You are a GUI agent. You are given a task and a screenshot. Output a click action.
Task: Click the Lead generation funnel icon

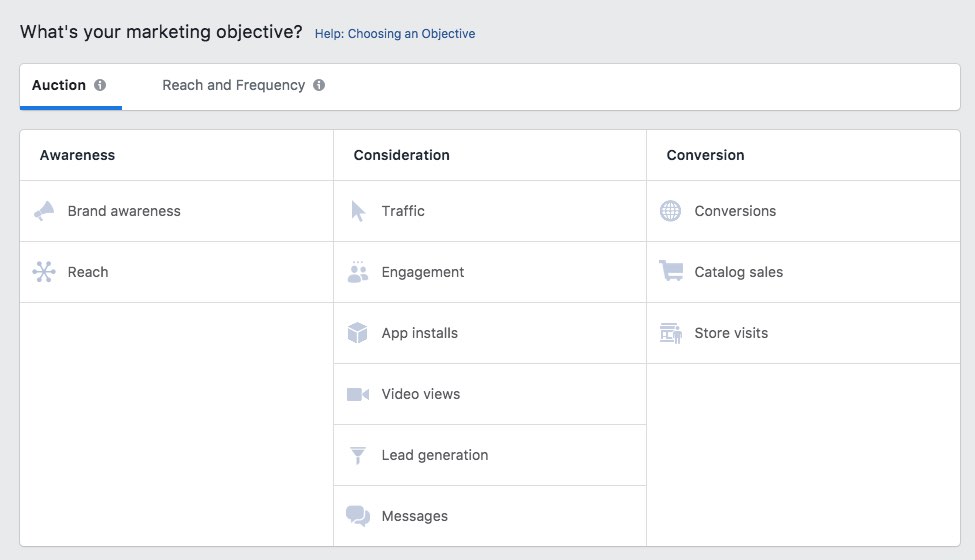pos(358,455)
